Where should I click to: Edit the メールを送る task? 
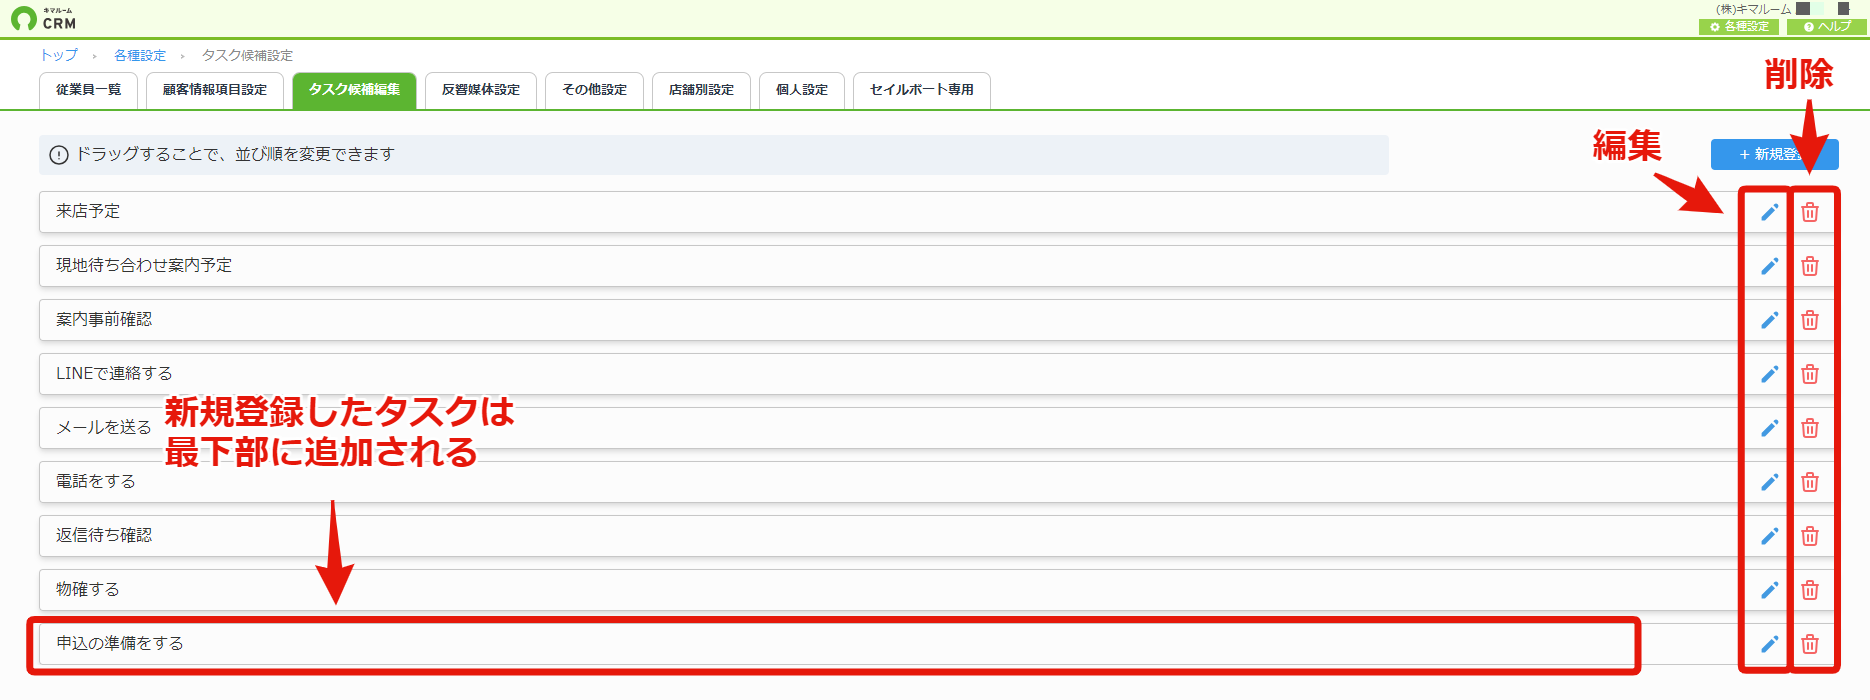click(1769, 428)
